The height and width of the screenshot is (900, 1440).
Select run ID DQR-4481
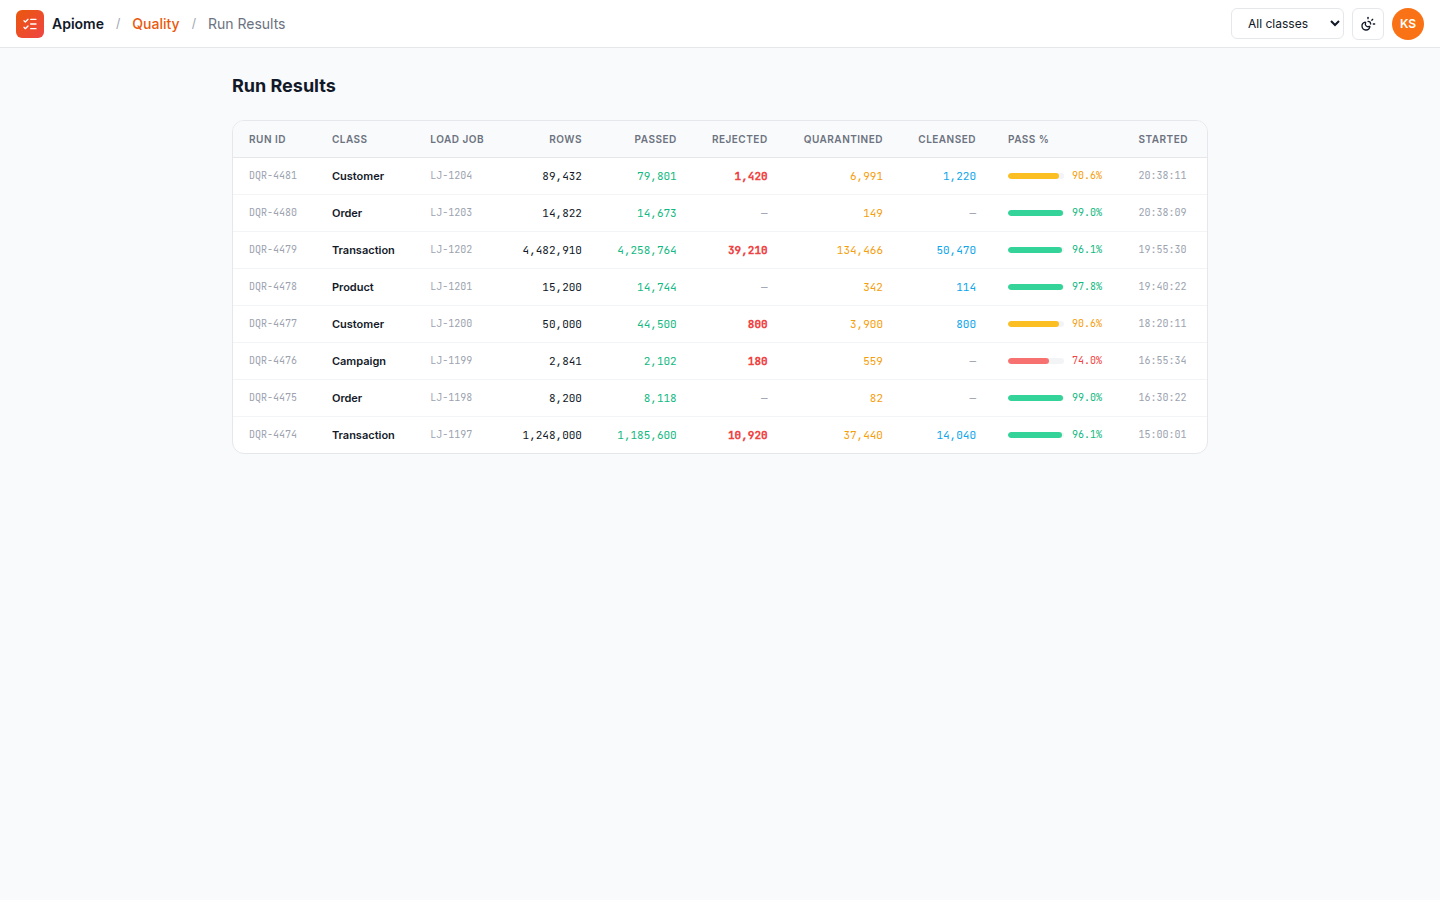point(273,176)
